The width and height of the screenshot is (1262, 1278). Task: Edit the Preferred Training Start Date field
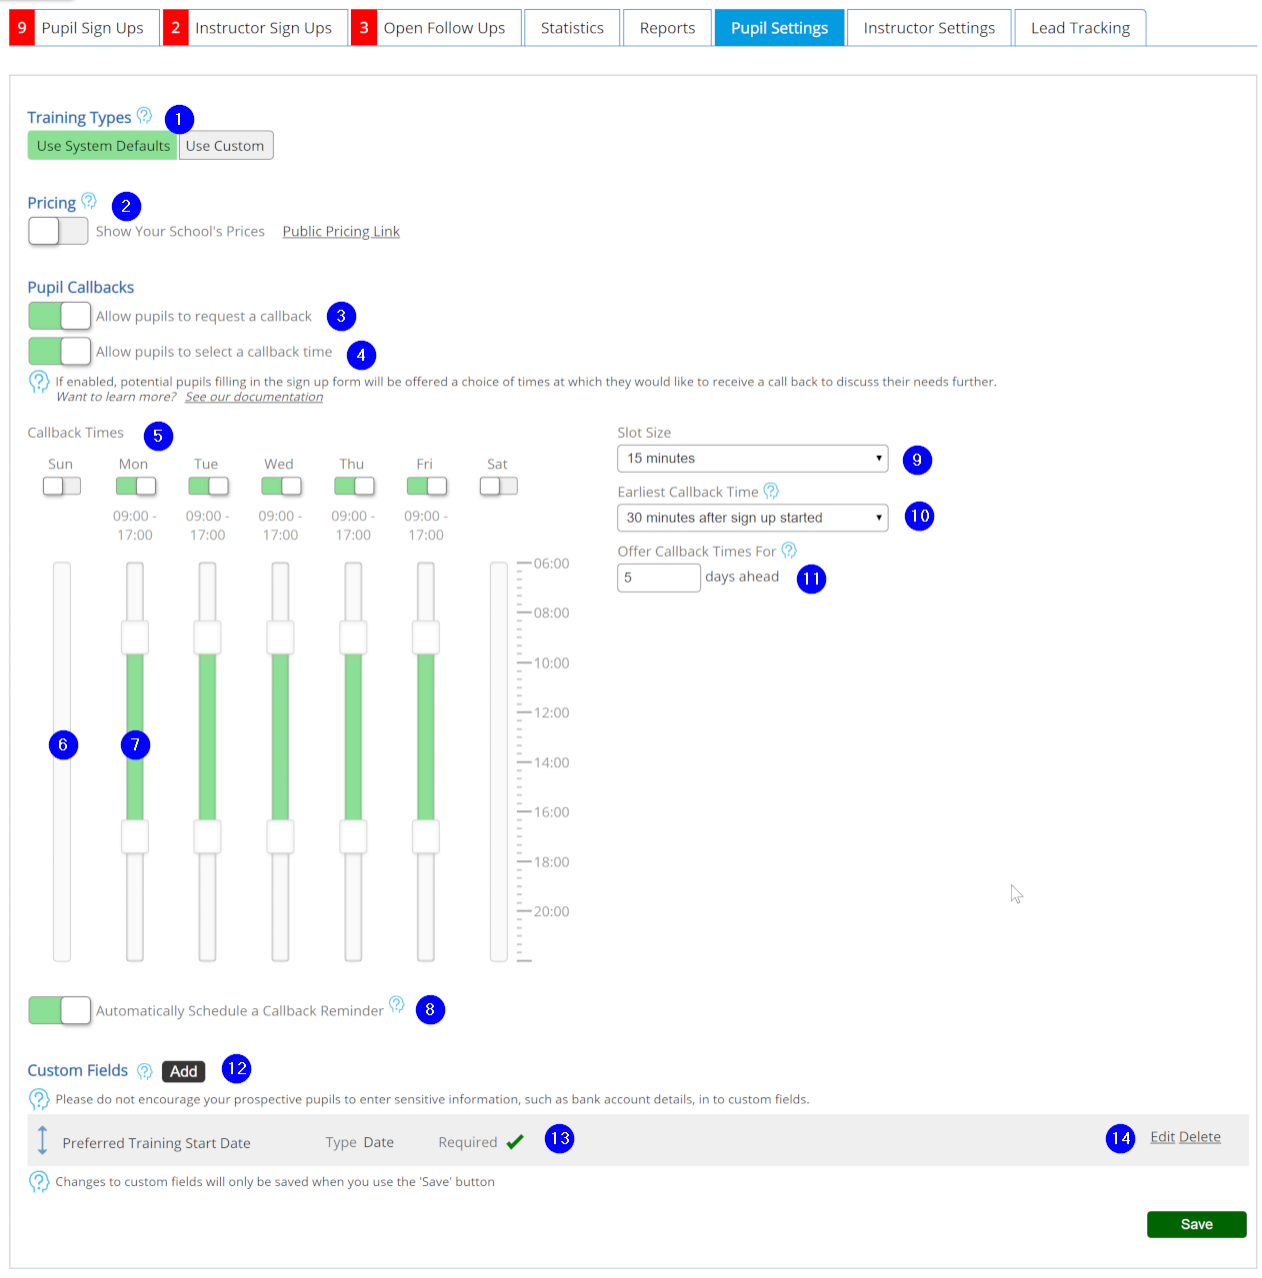tap(1162, 1137)
